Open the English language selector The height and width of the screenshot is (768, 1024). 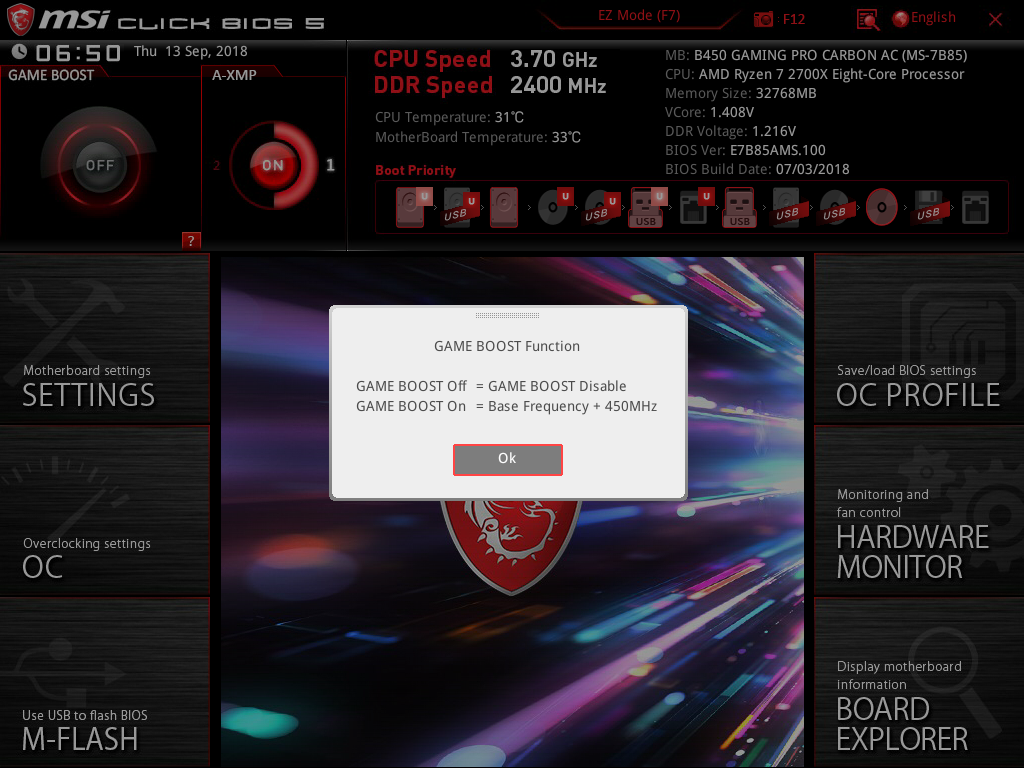(933, 18)
